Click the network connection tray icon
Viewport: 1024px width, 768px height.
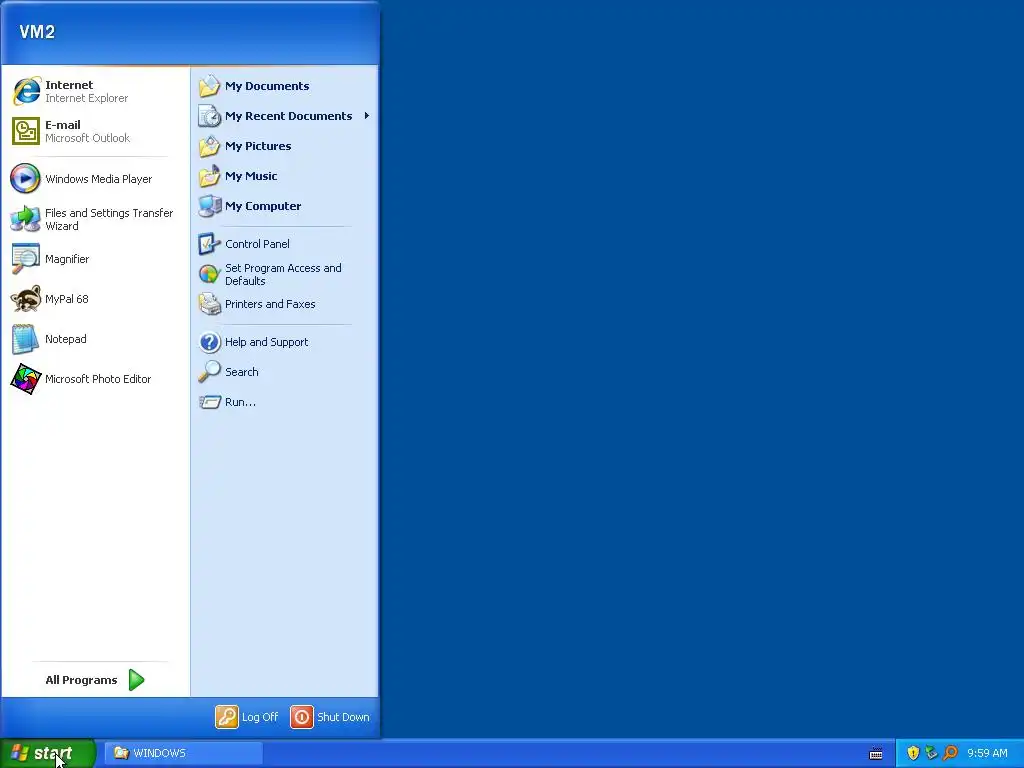(x=931, y=753)
